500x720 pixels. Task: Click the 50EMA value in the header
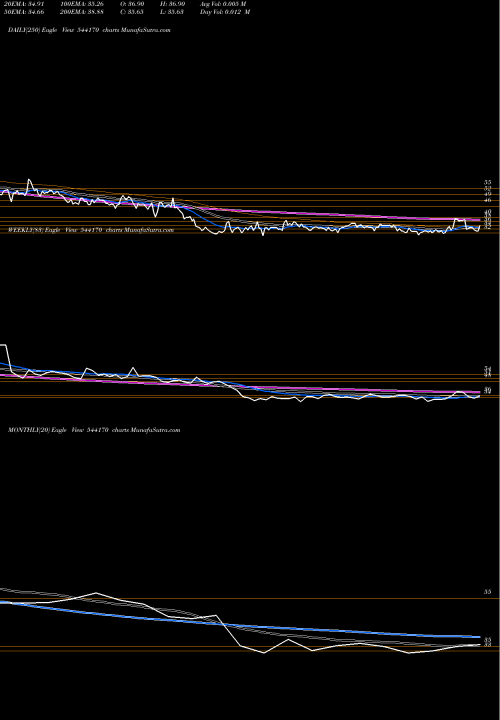22,12
